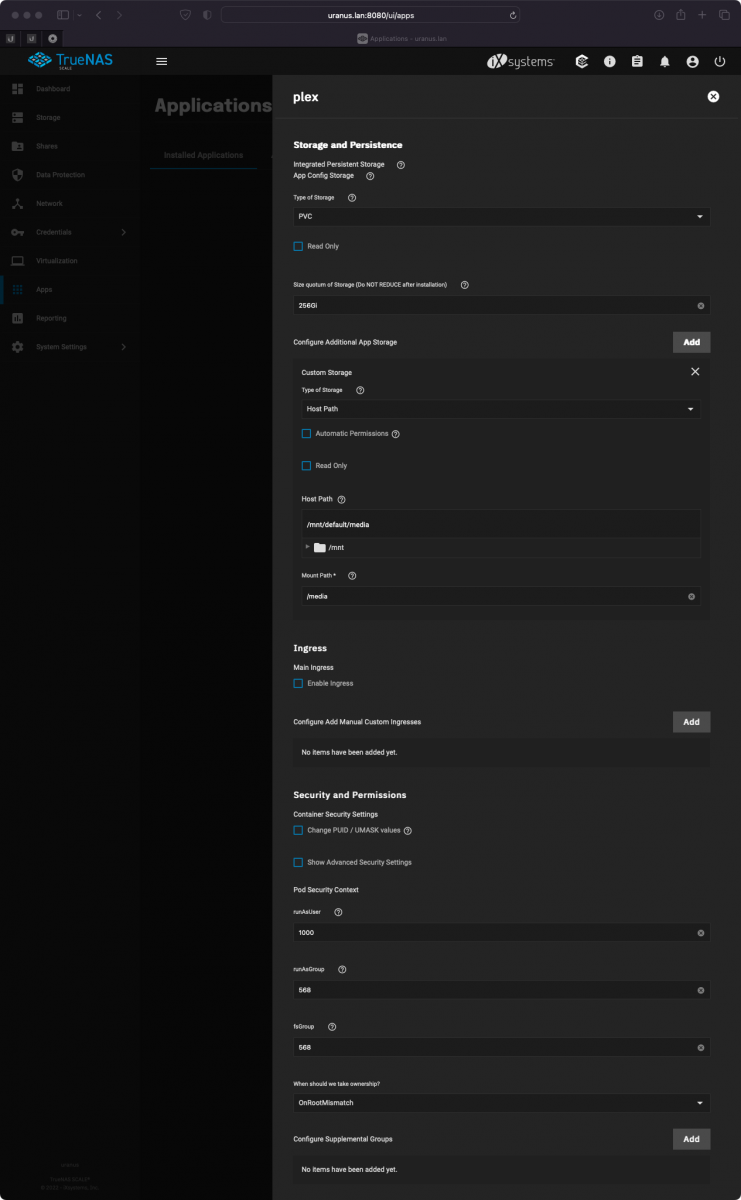This screenshot has width=741, height=1200.
Task: Clear the 256Gi size quotum field
Action: click(701, 305)
